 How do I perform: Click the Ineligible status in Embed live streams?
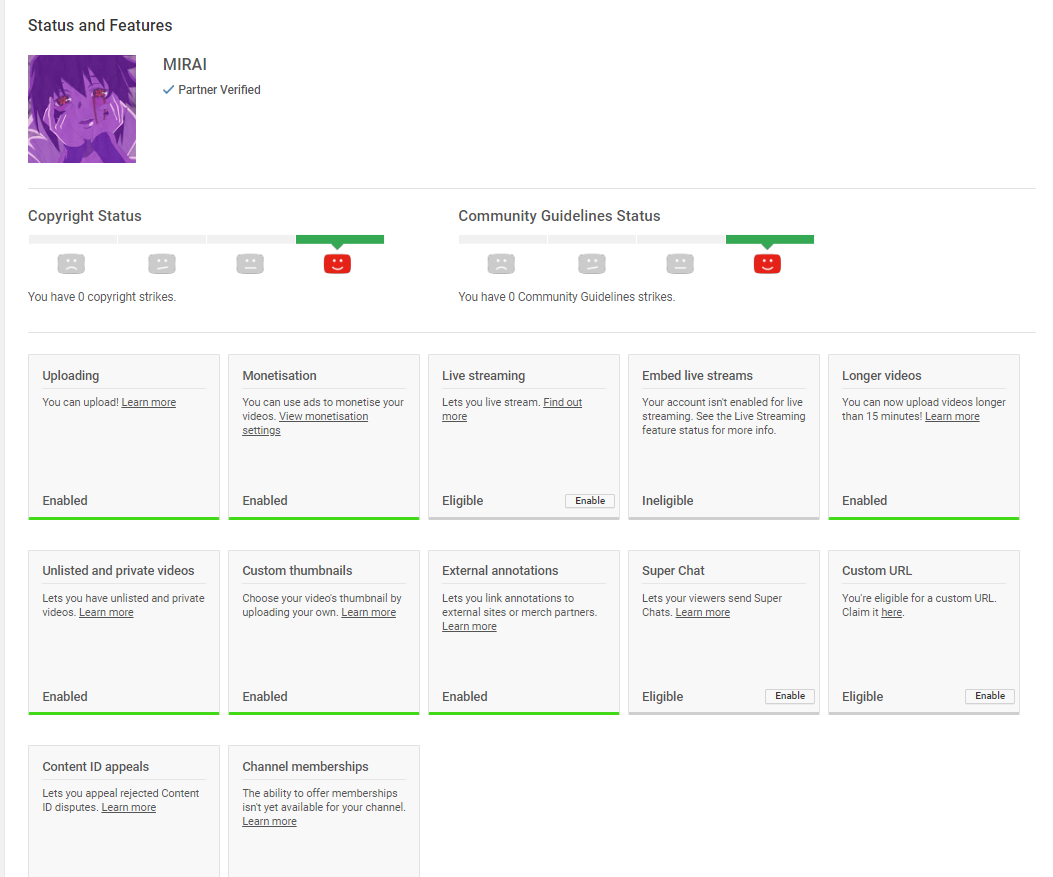coord(668,500)
